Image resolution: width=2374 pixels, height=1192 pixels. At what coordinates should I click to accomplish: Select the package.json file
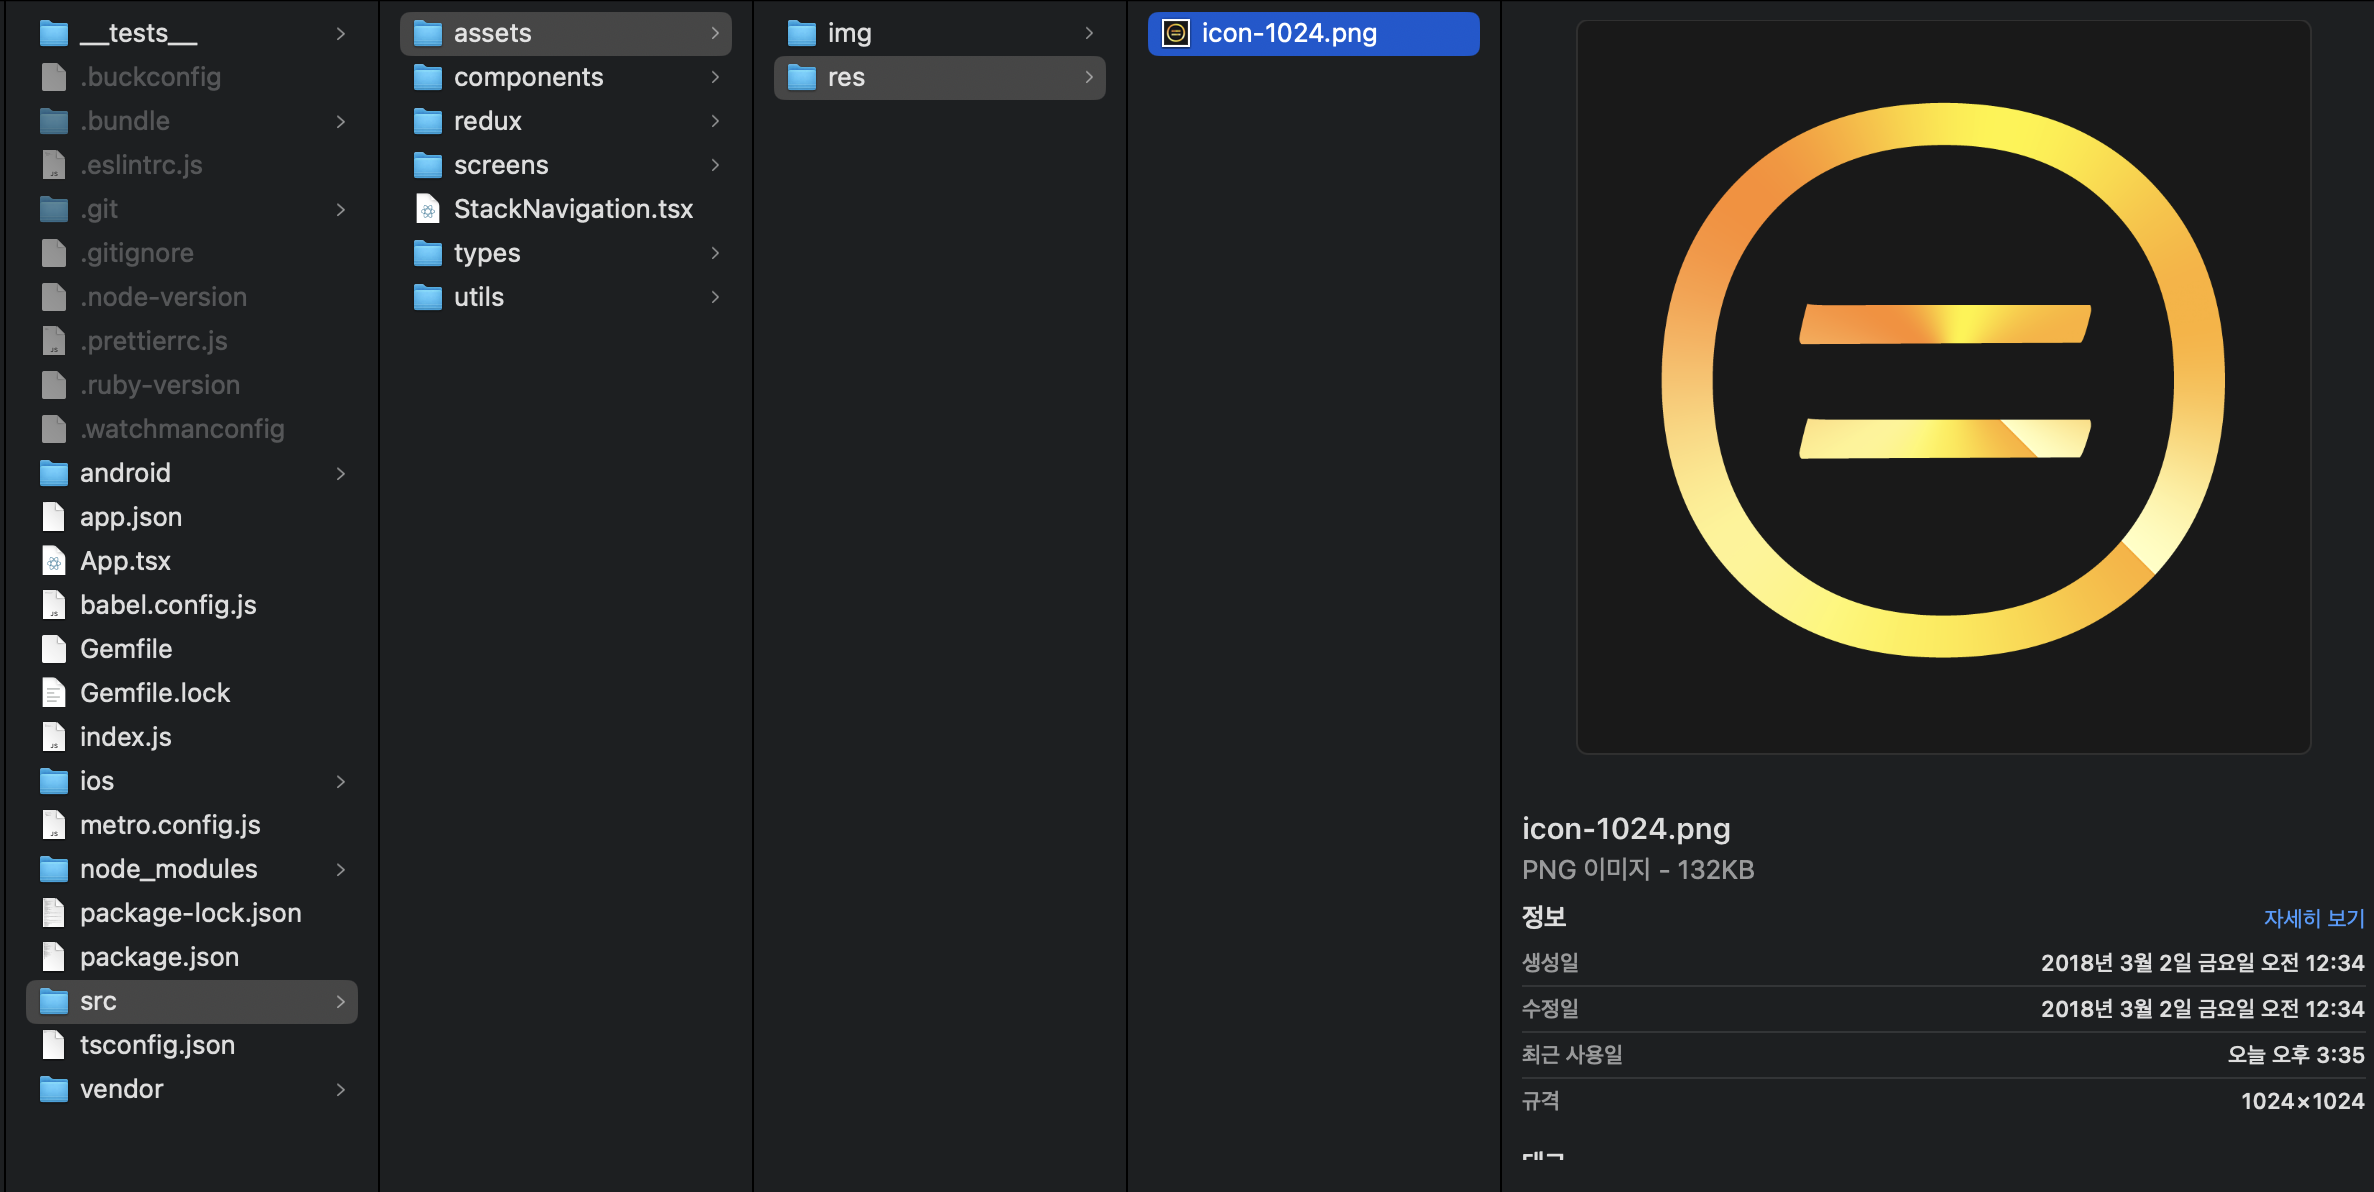pyautogui.click(x=159, y=957)
